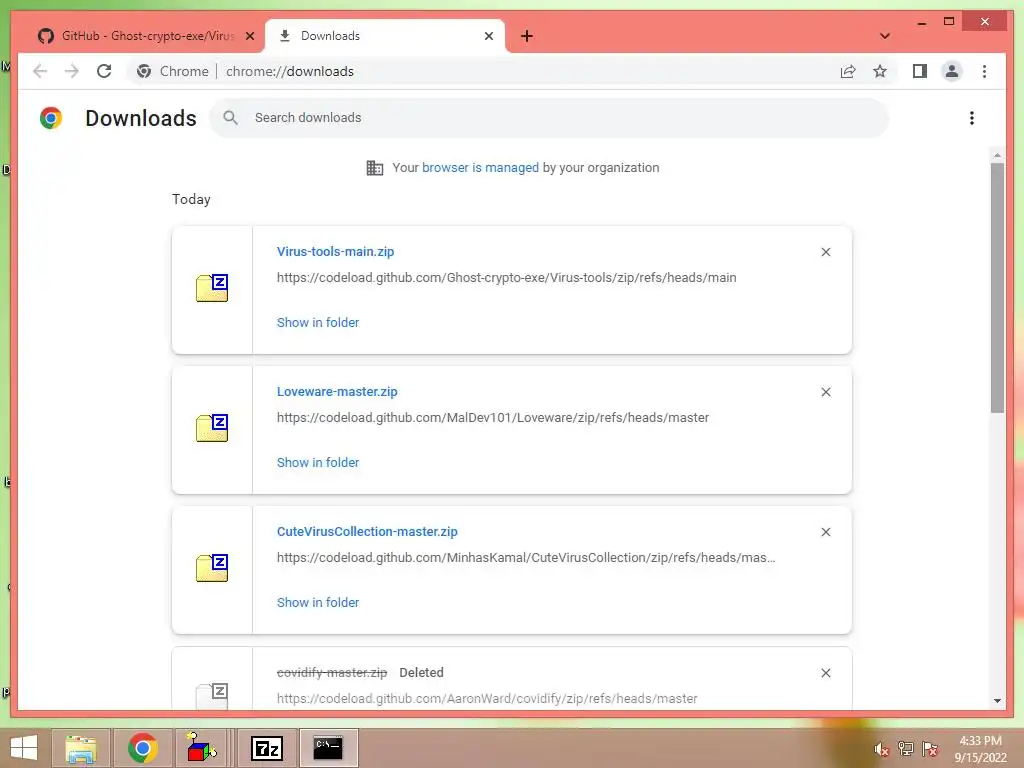Click the CuteVirusCollection zip file icon
Screen dimensions: 1024x768
[212, 568]
